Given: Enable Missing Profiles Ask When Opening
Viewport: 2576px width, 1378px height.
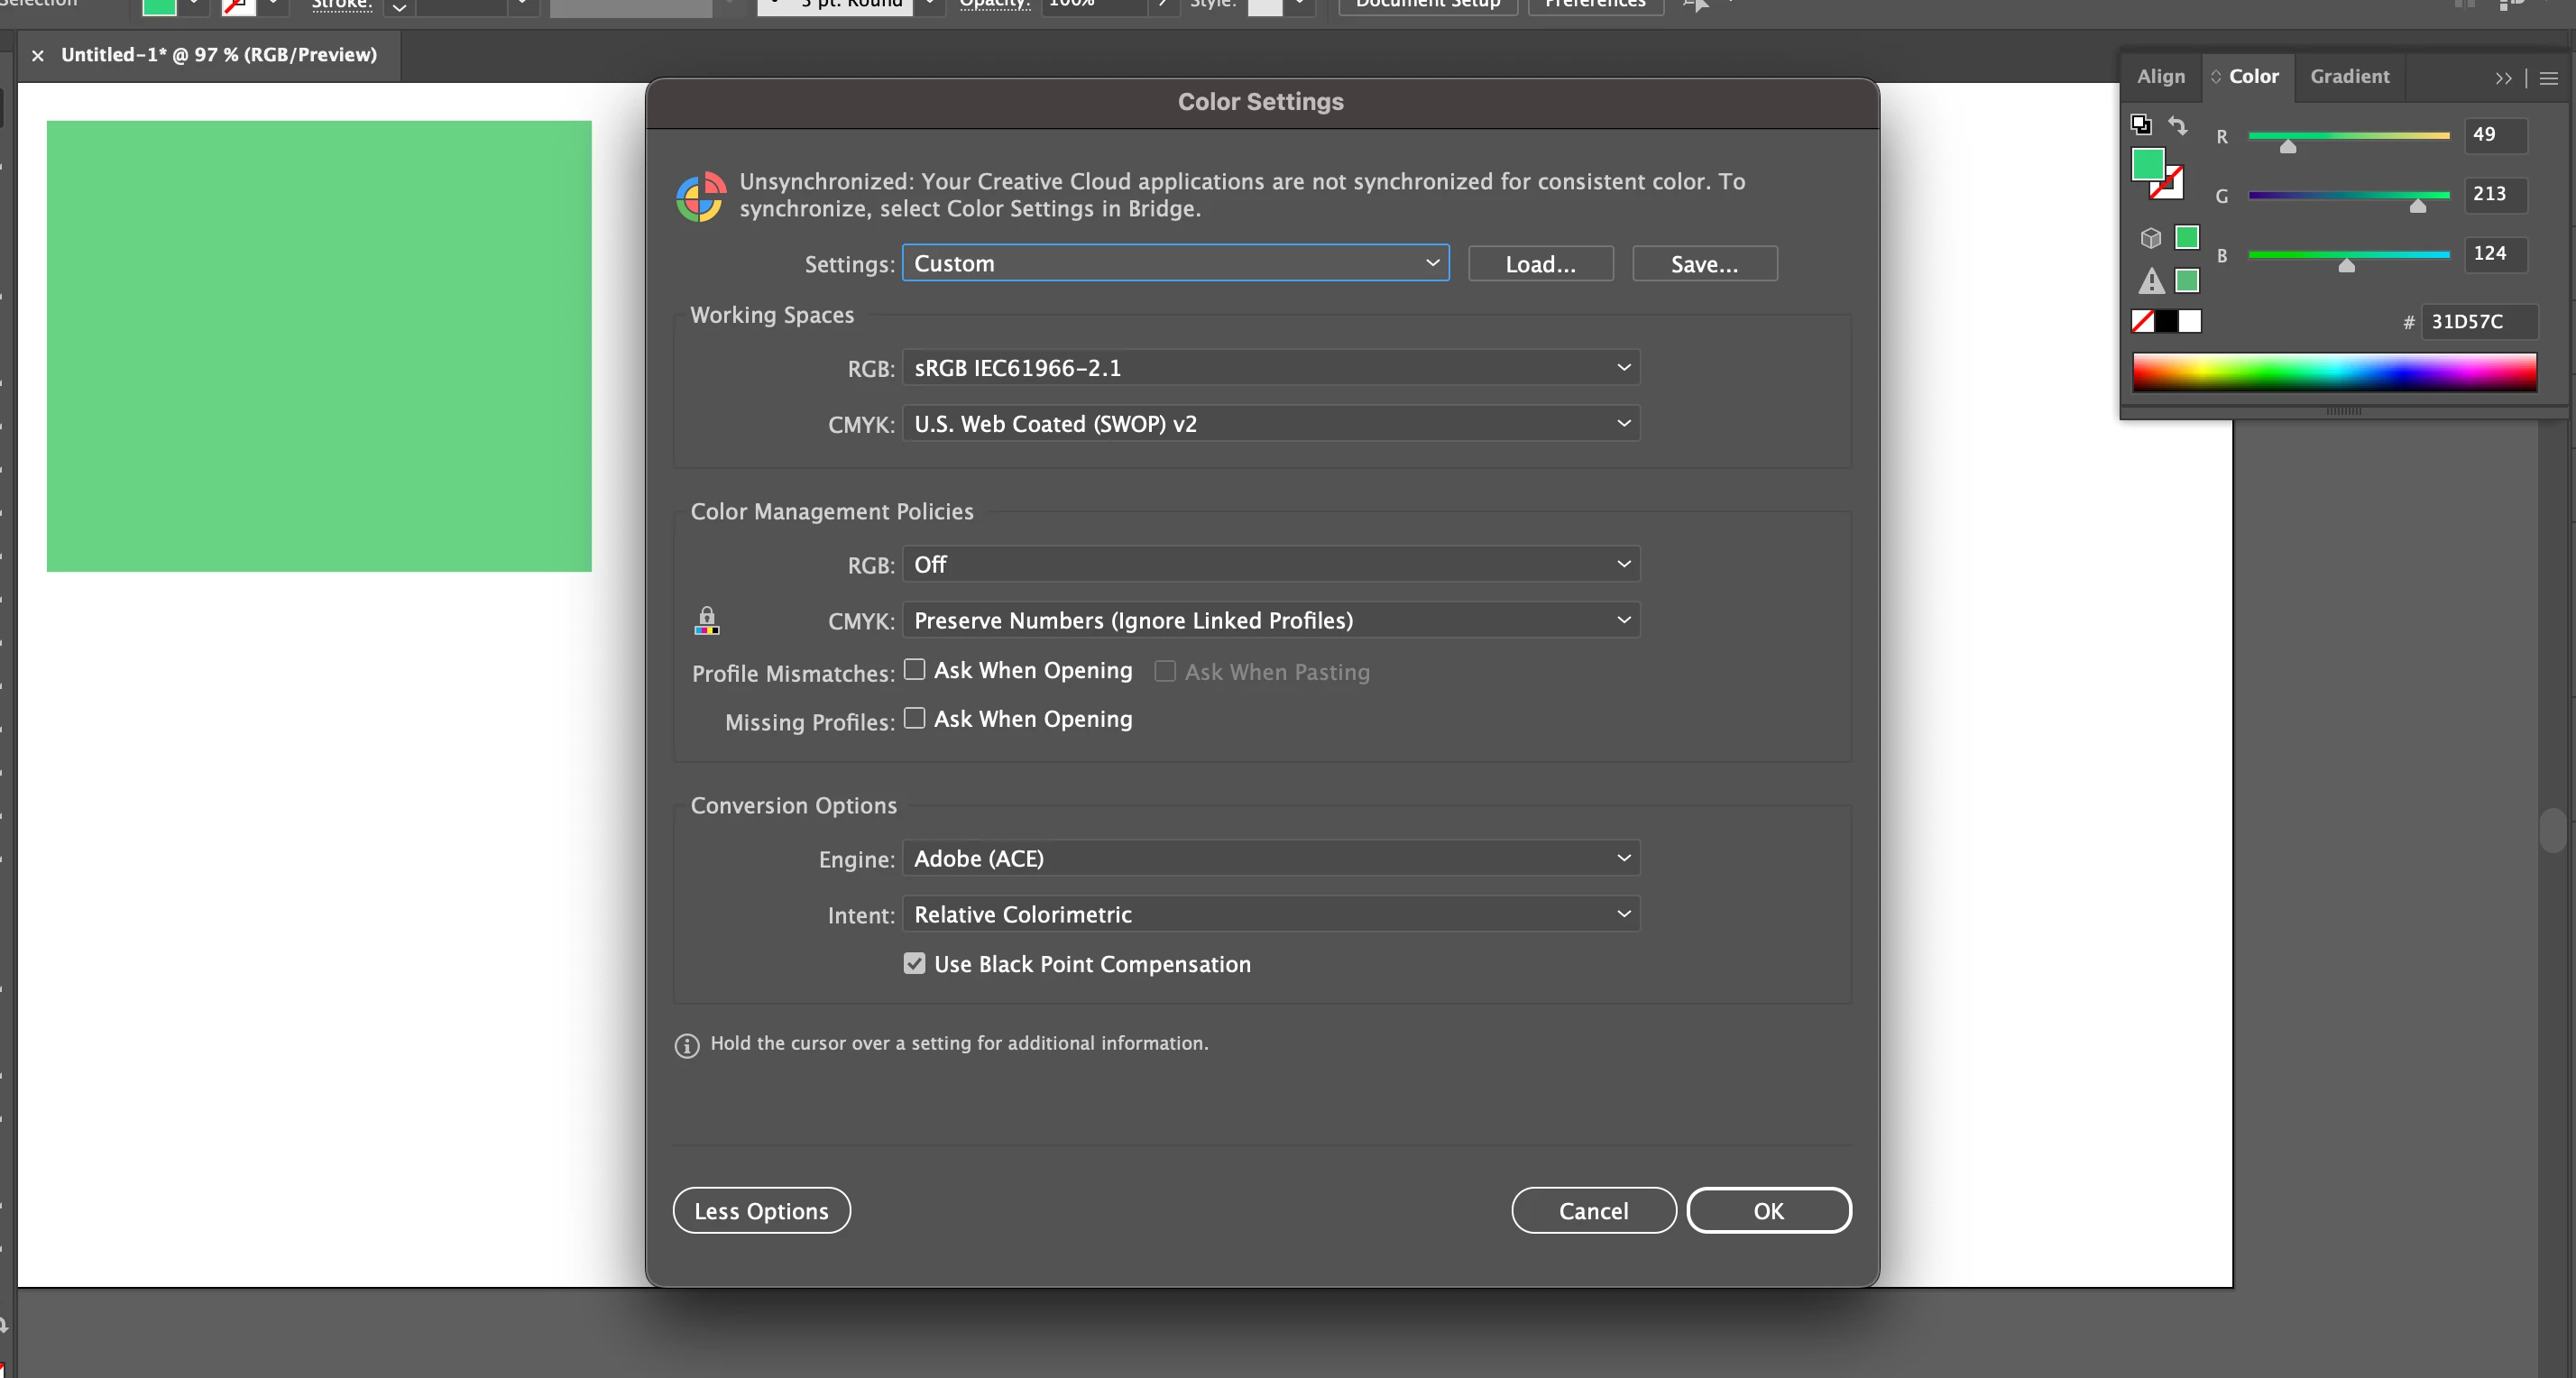Looking at the screenshot, I should pos(914,718).
